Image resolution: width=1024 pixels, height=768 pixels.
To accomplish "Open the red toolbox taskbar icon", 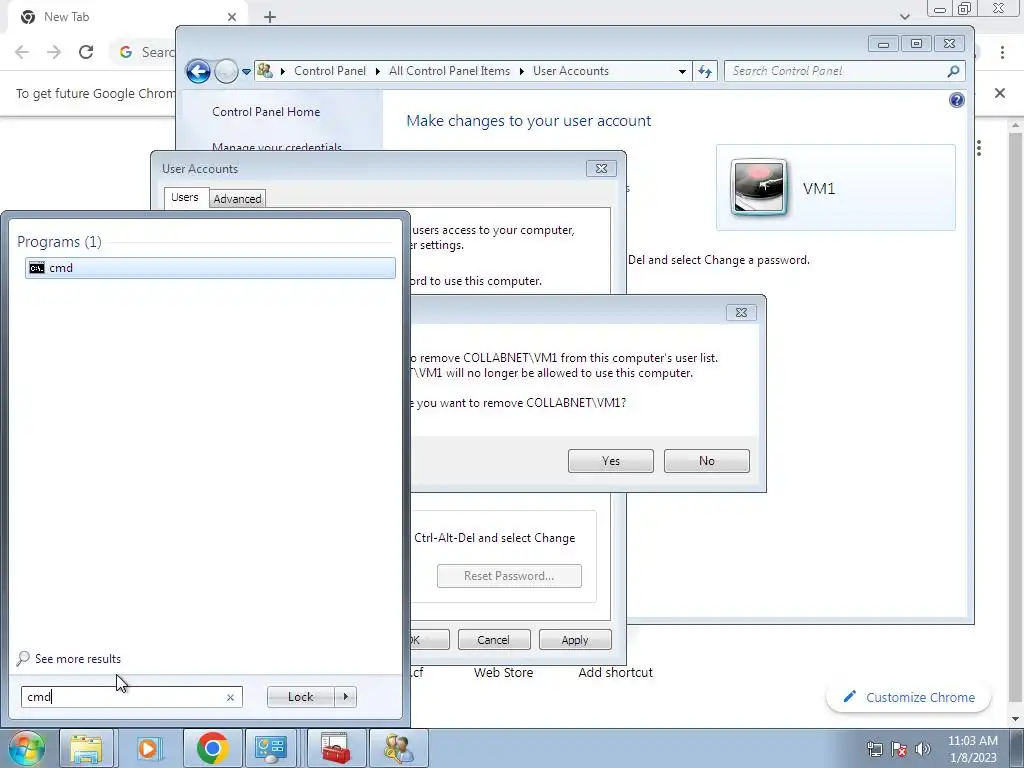I will pos(336,748).
